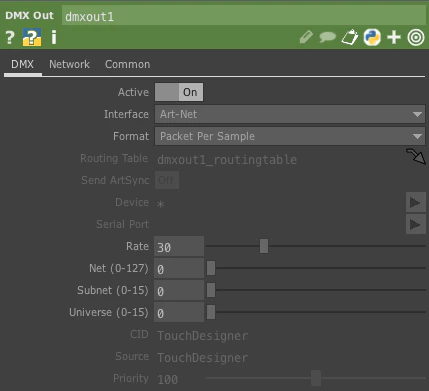This screenshot has height=391, width=429.
Task: Click the plus customize icon
Action: 394,37
